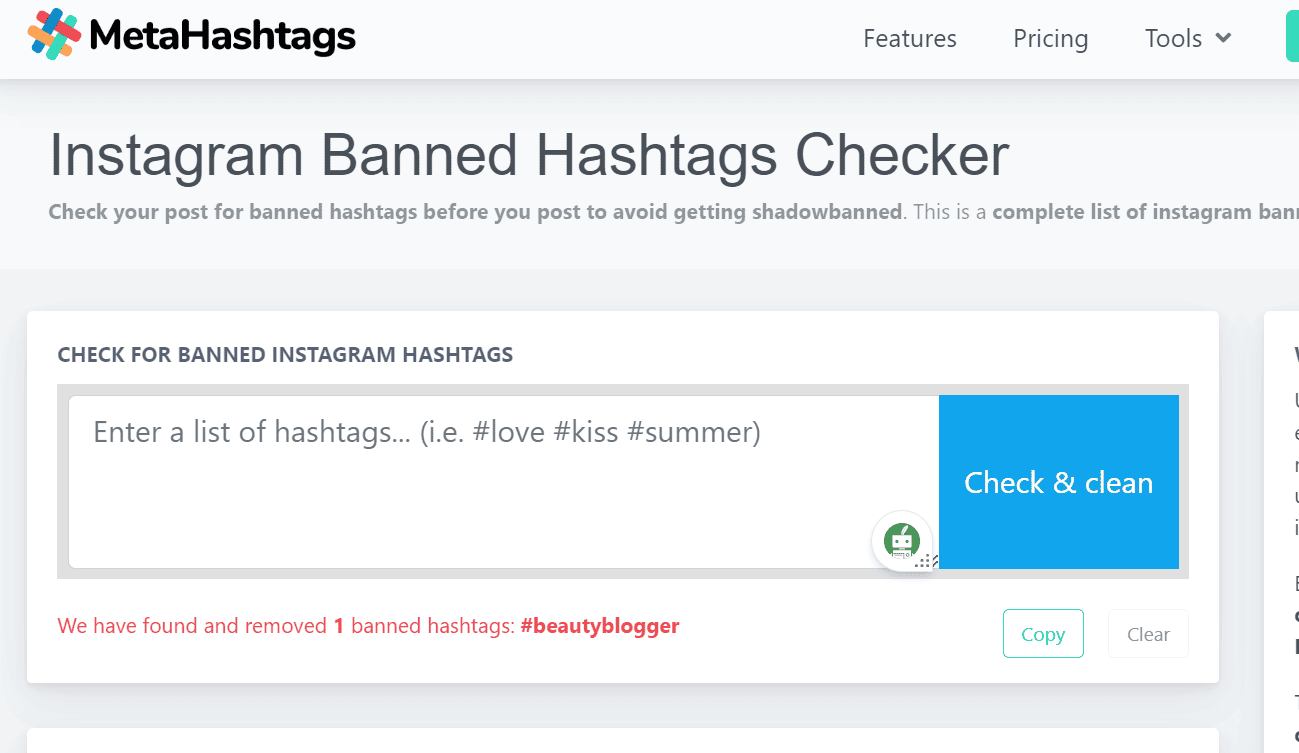Click the 'We have found and removed' message
Image resolution: width=1299 pixels, height=753 pixels.
click(x=192, y=627)
